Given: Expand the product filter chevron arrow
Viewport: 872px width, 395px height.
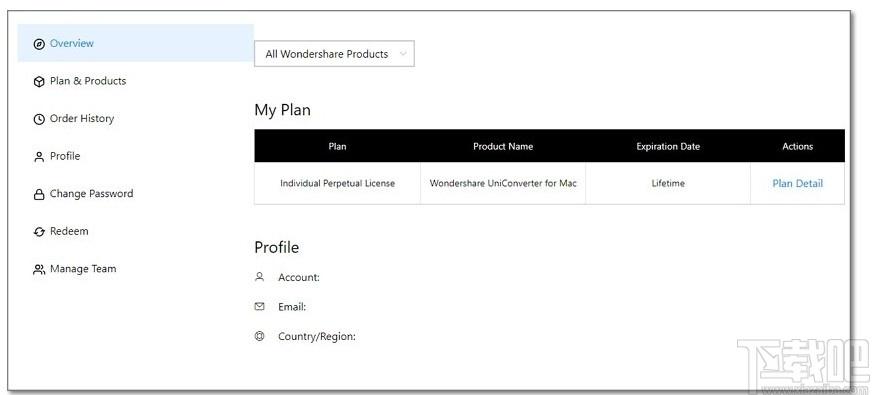Looking at the screenshot, I should click(403, 54).
